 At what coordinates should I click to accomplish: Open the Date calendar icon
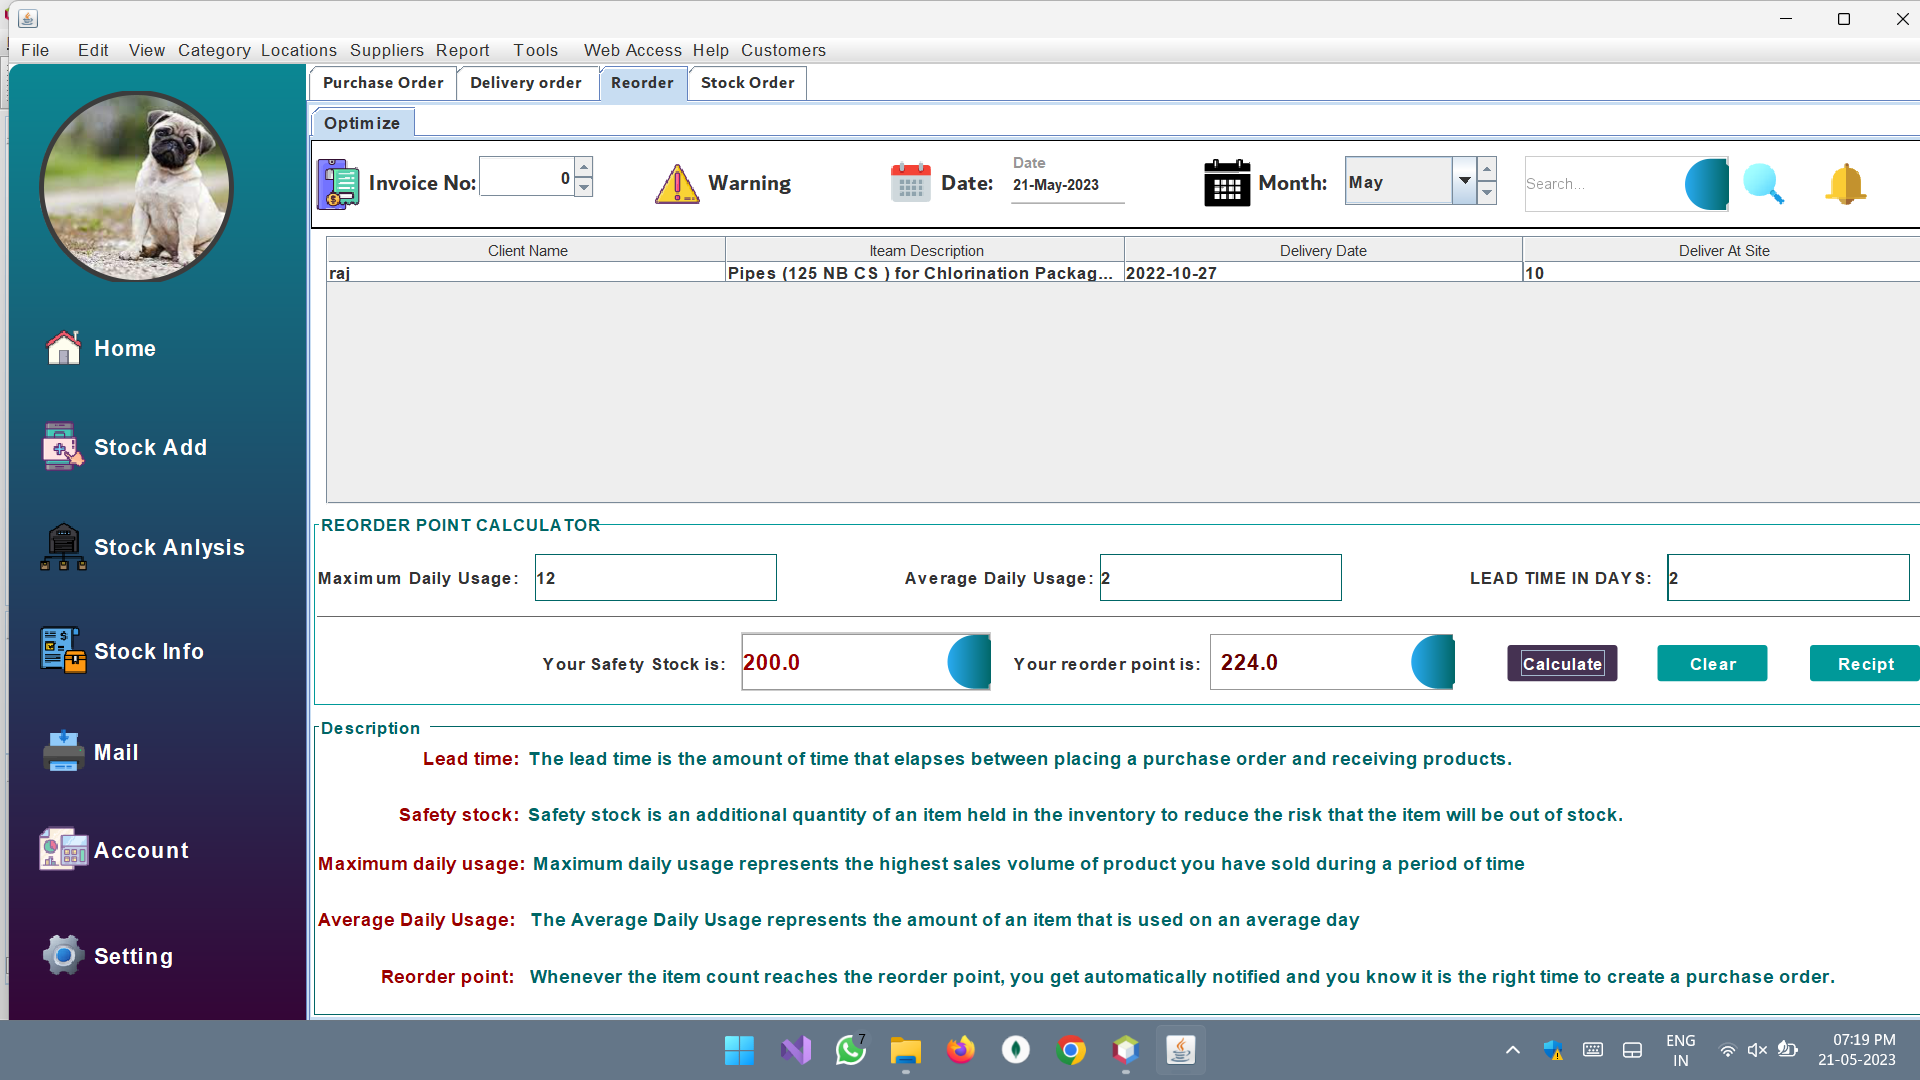(910, 182)
